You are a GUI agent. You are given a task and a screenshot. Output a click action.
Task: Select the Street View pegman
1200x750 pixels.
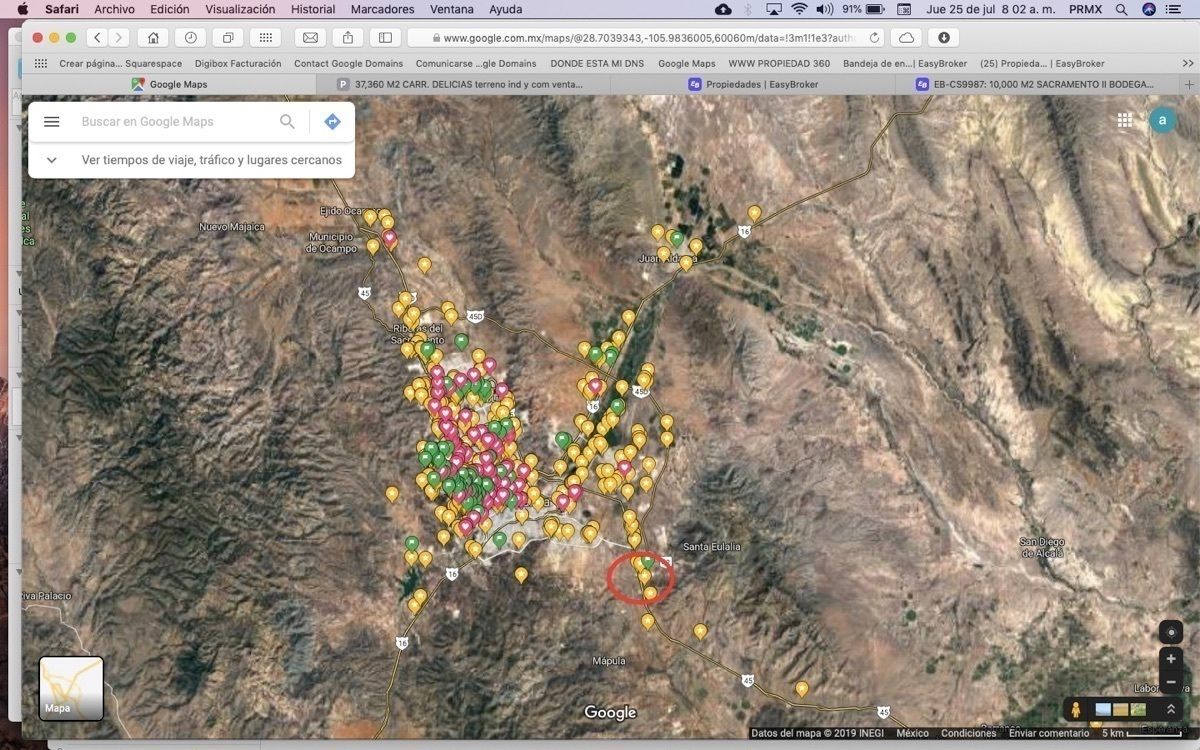click(1076, 709)
